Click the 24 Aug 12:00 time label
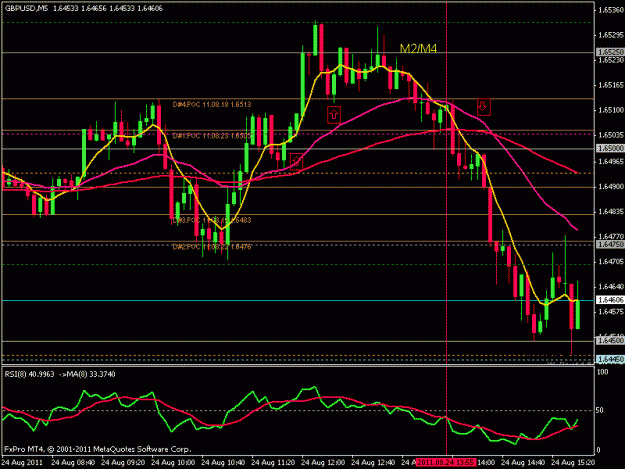Image resolution: width=625 pixels, height=469 pixels. coord(323,463)
